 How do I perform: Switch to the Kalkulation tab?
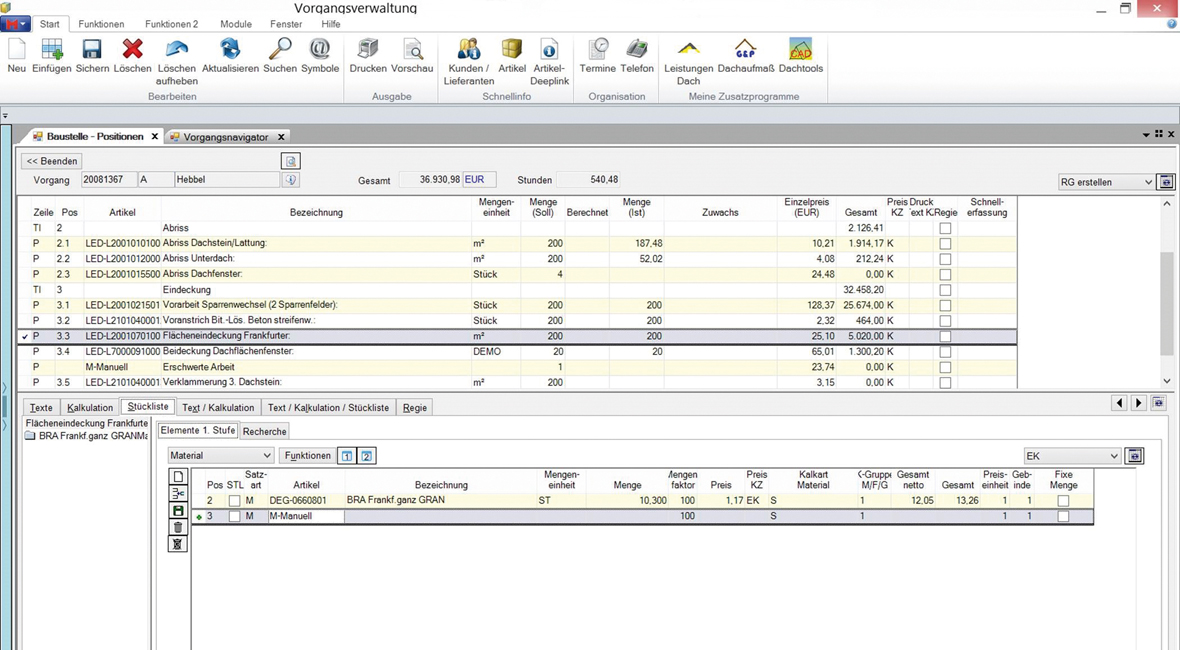click(x=90, y=408)
